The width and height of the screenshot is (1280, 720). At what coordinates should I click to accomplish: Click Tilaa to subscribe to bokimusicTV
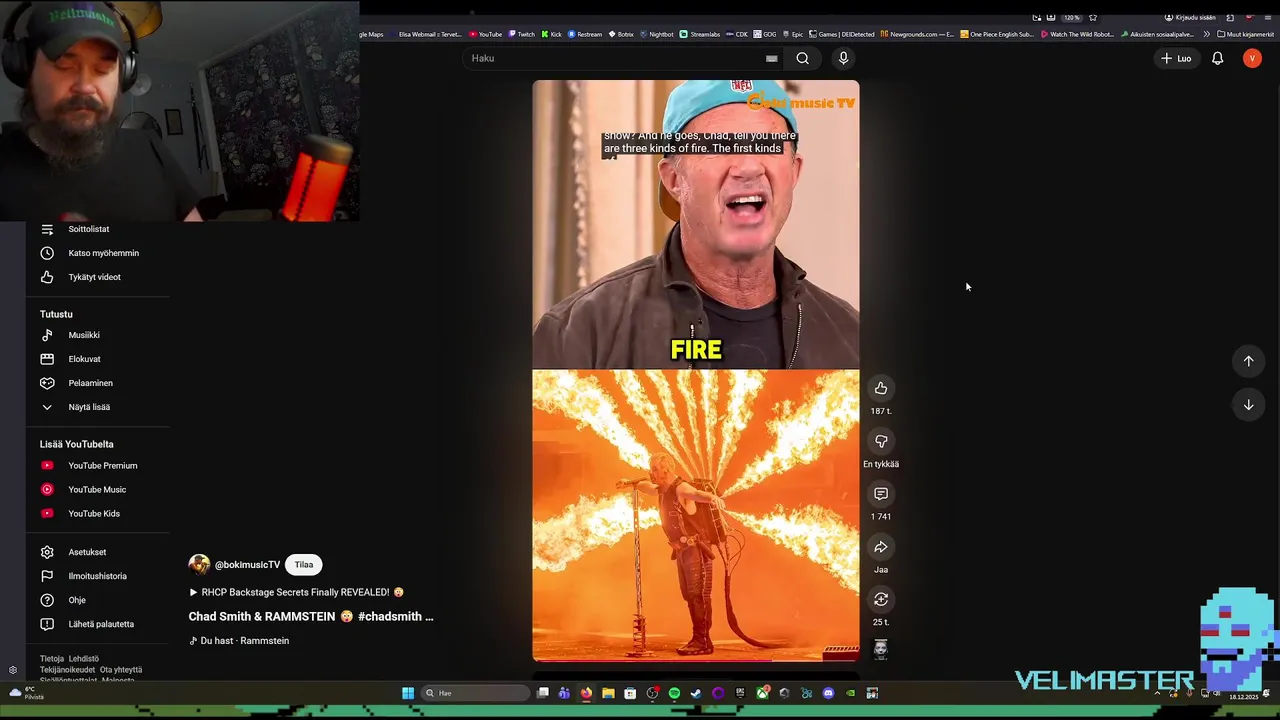coord(304,565)
